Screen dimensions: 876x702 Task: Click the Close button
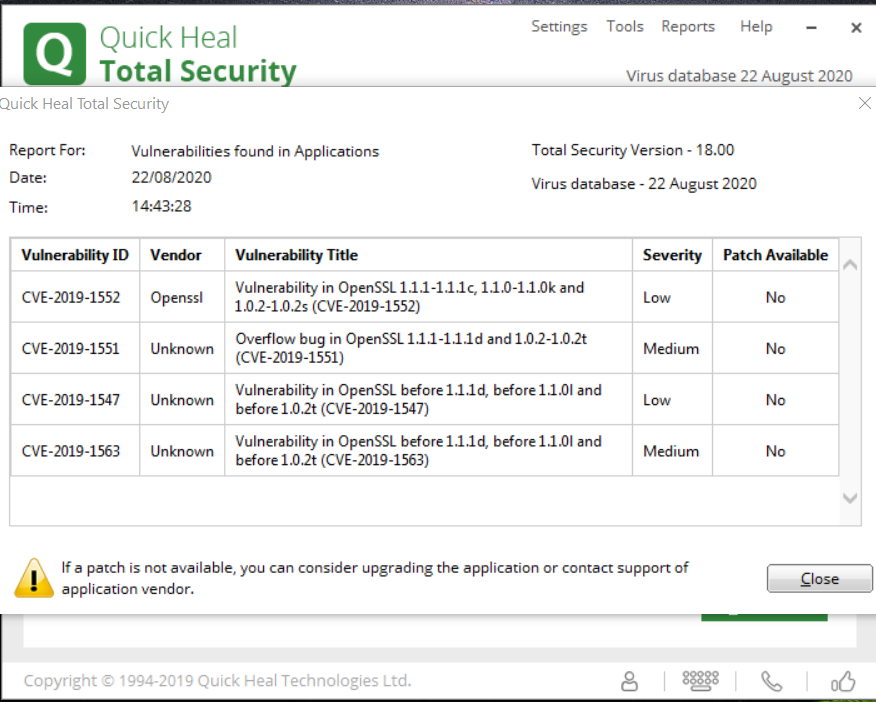coord(820,579)
